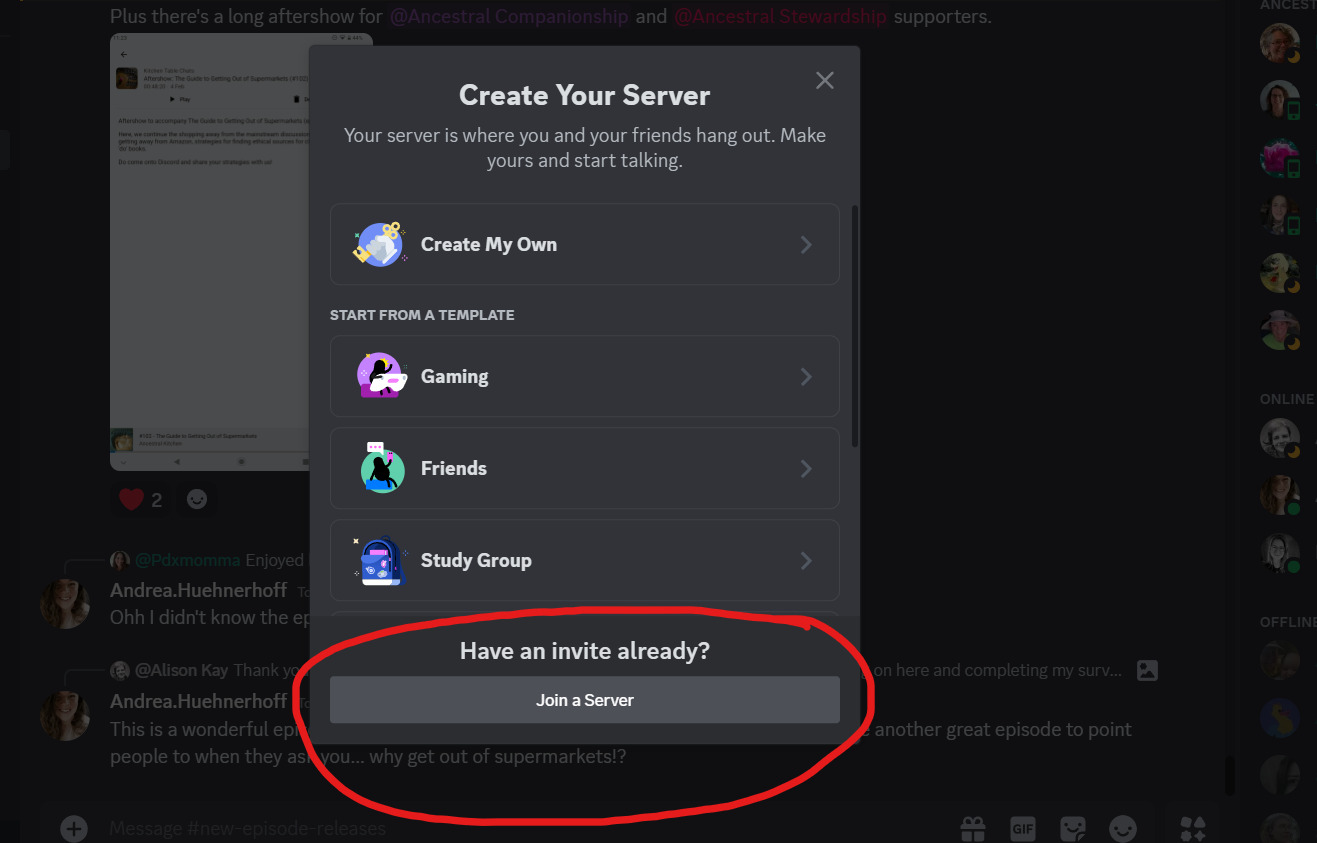Click the OFFLINE header in member list
This screenshot has width=1317, height=843.
[x=1288, y=622]
